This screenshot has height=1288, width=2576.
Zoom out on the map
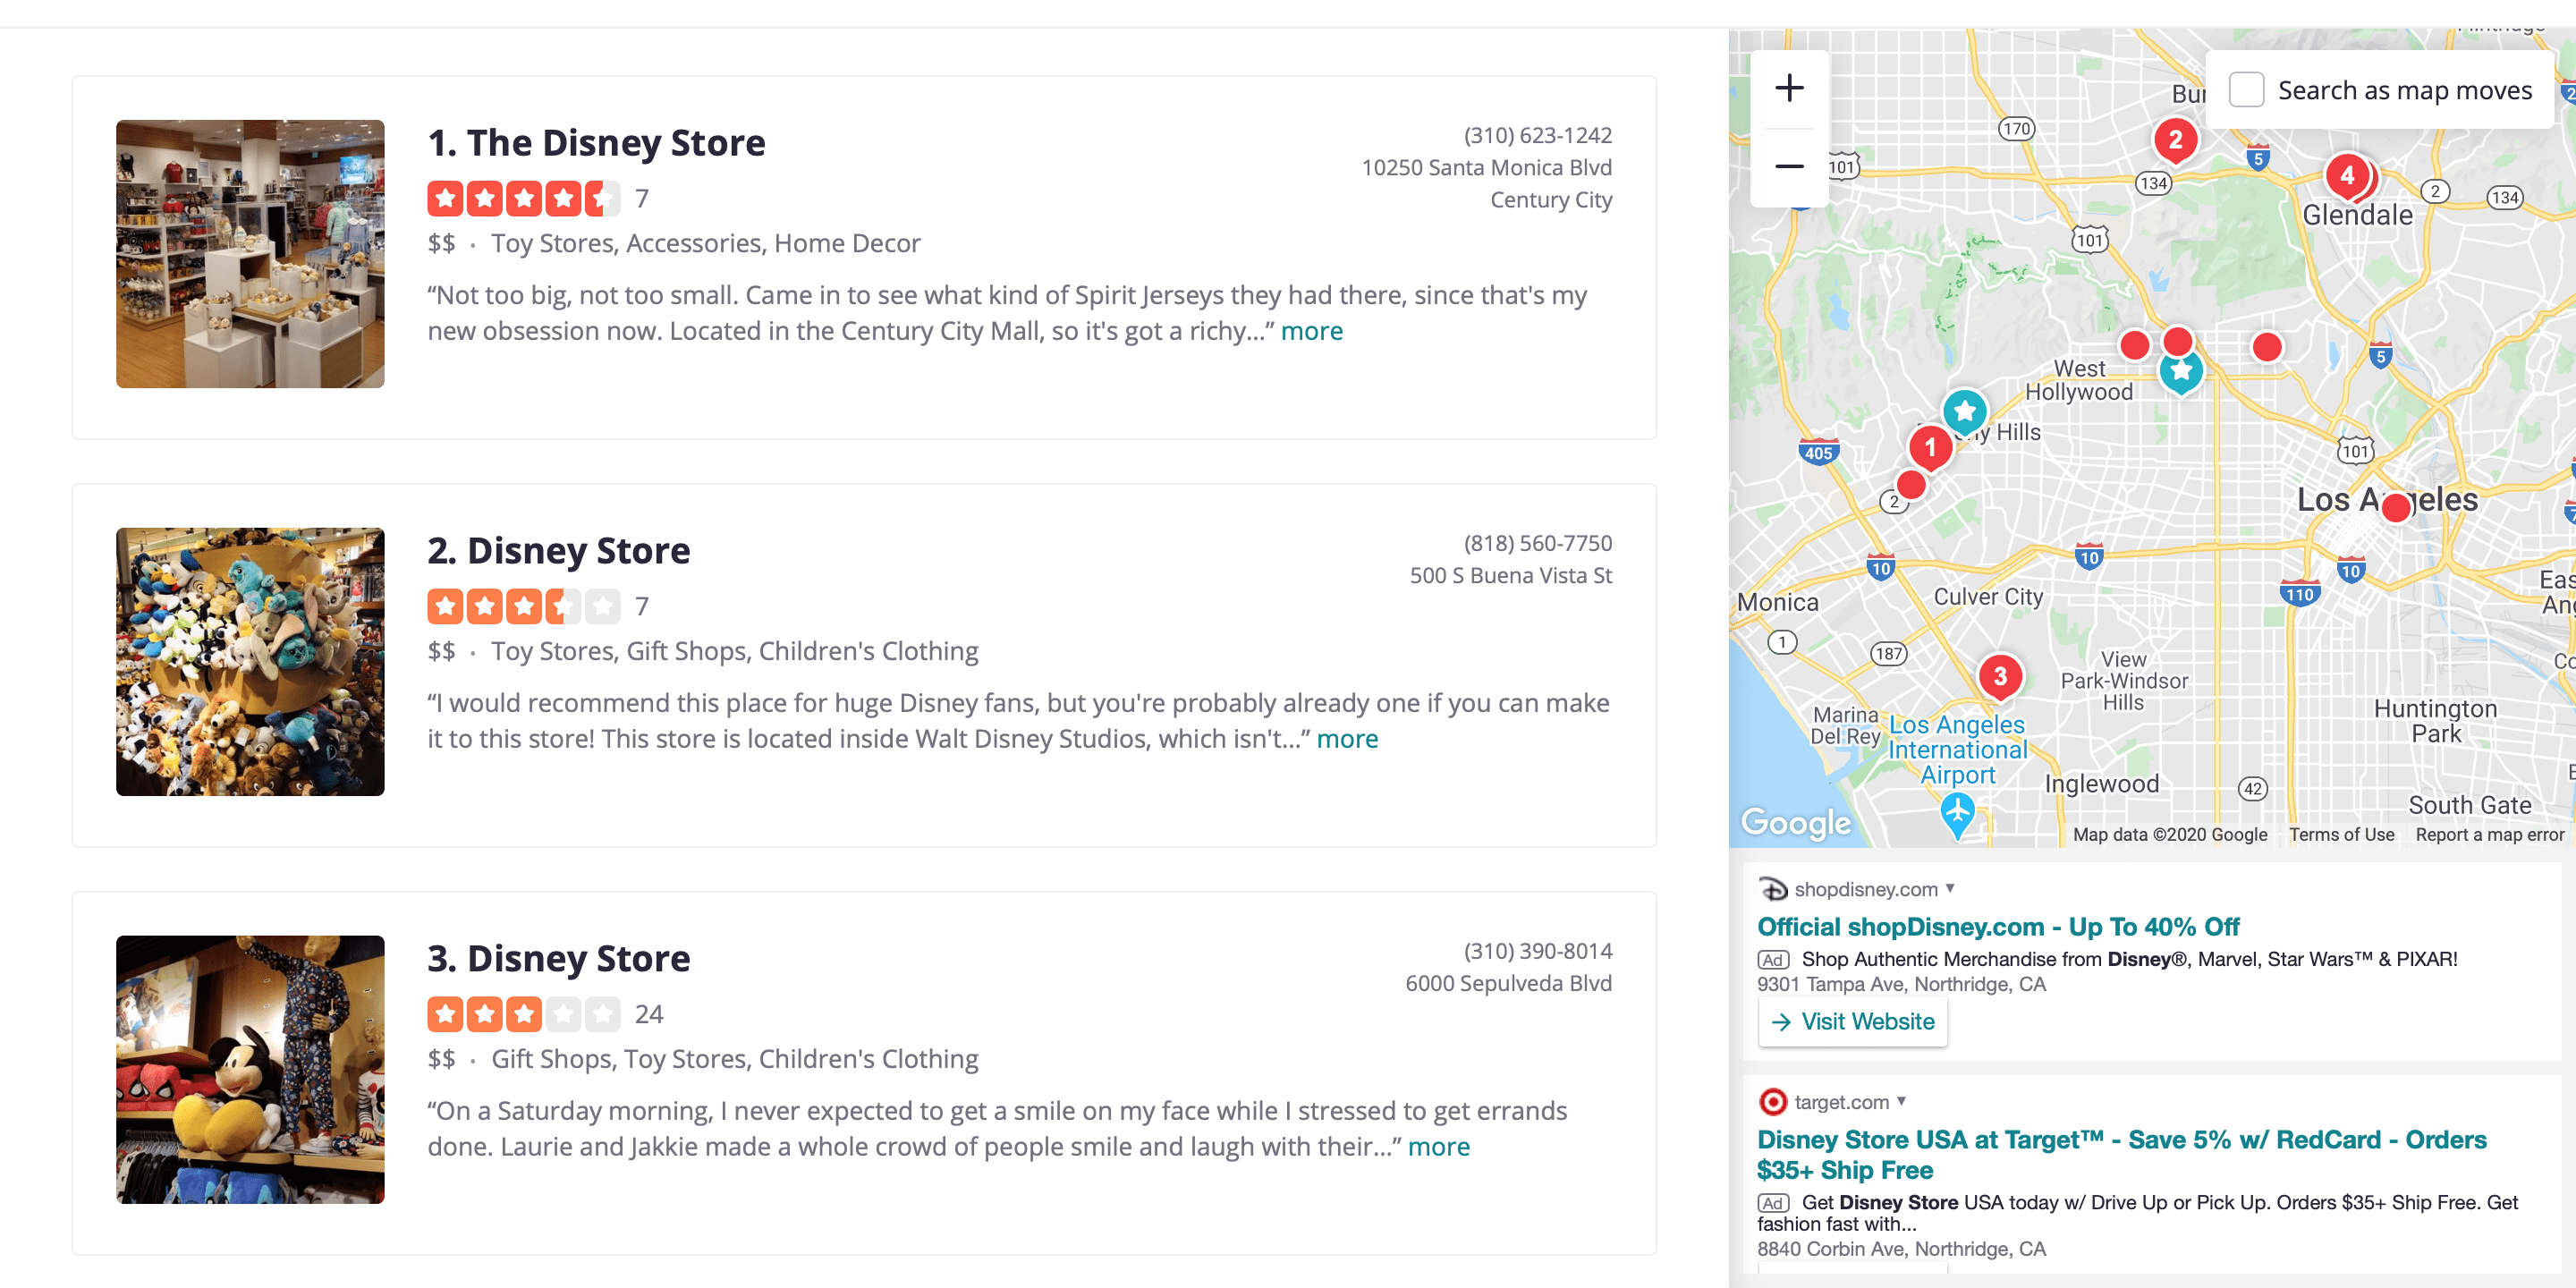[1791, 166]
